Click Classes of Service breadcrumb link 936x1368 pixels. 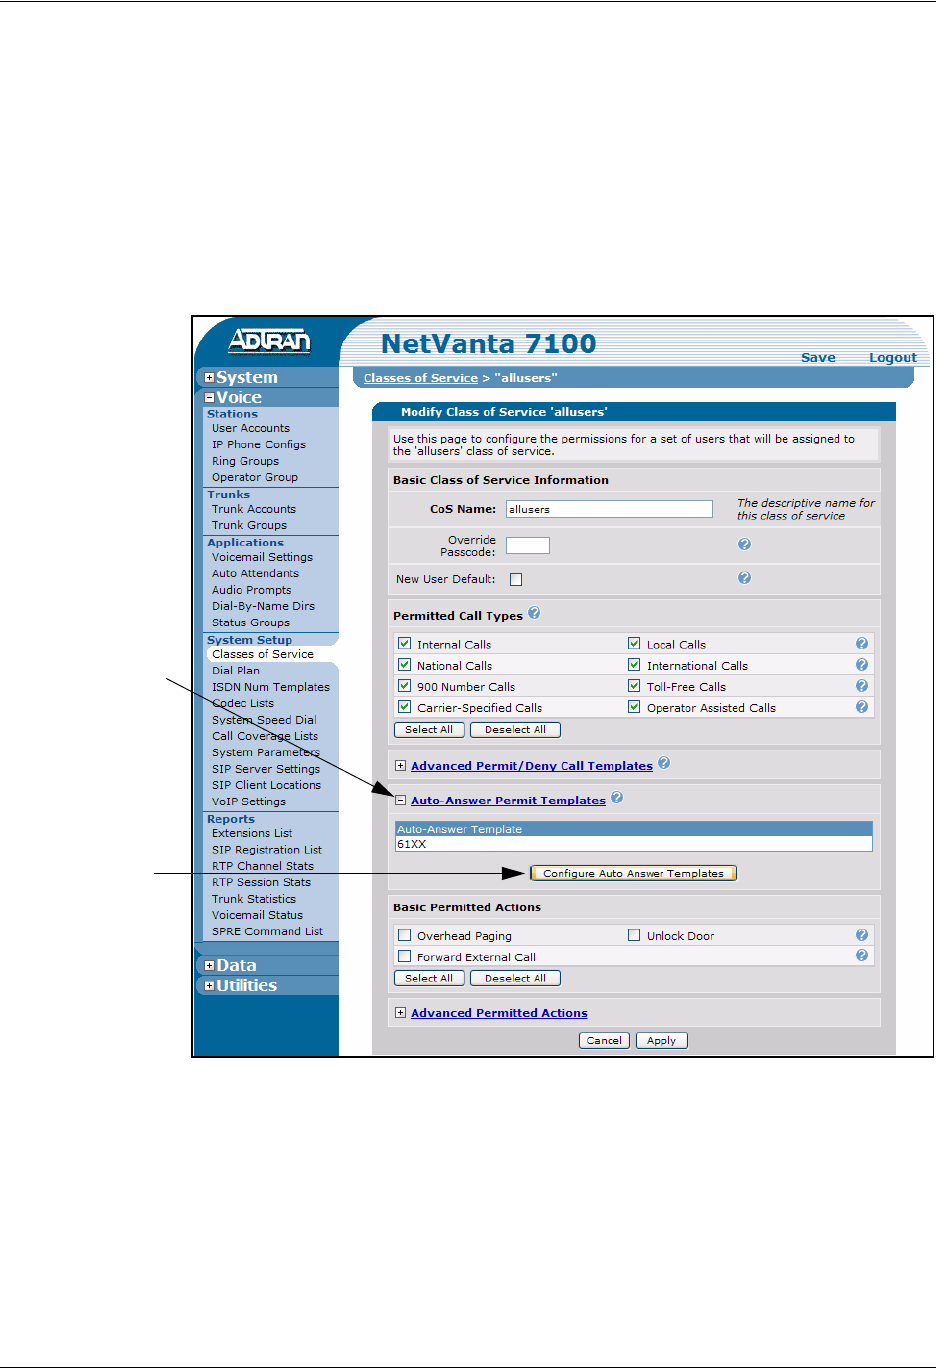(421, 378)
